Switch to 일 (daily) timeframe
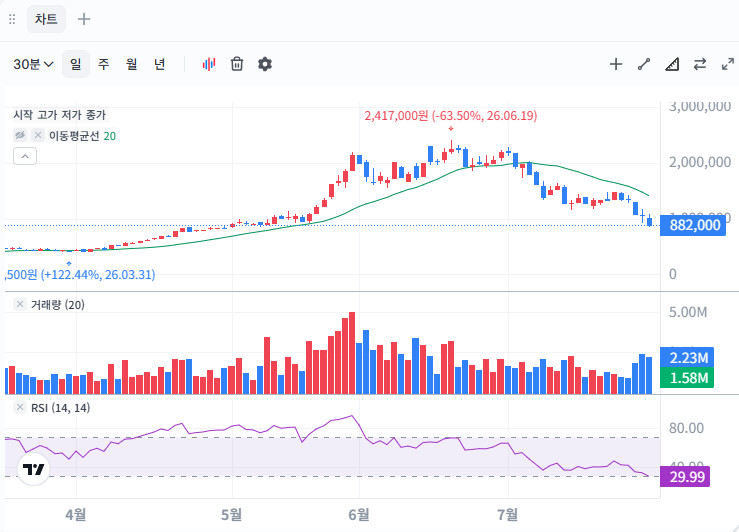This screenshot has width=739, height=532. [x=76, y=64]
